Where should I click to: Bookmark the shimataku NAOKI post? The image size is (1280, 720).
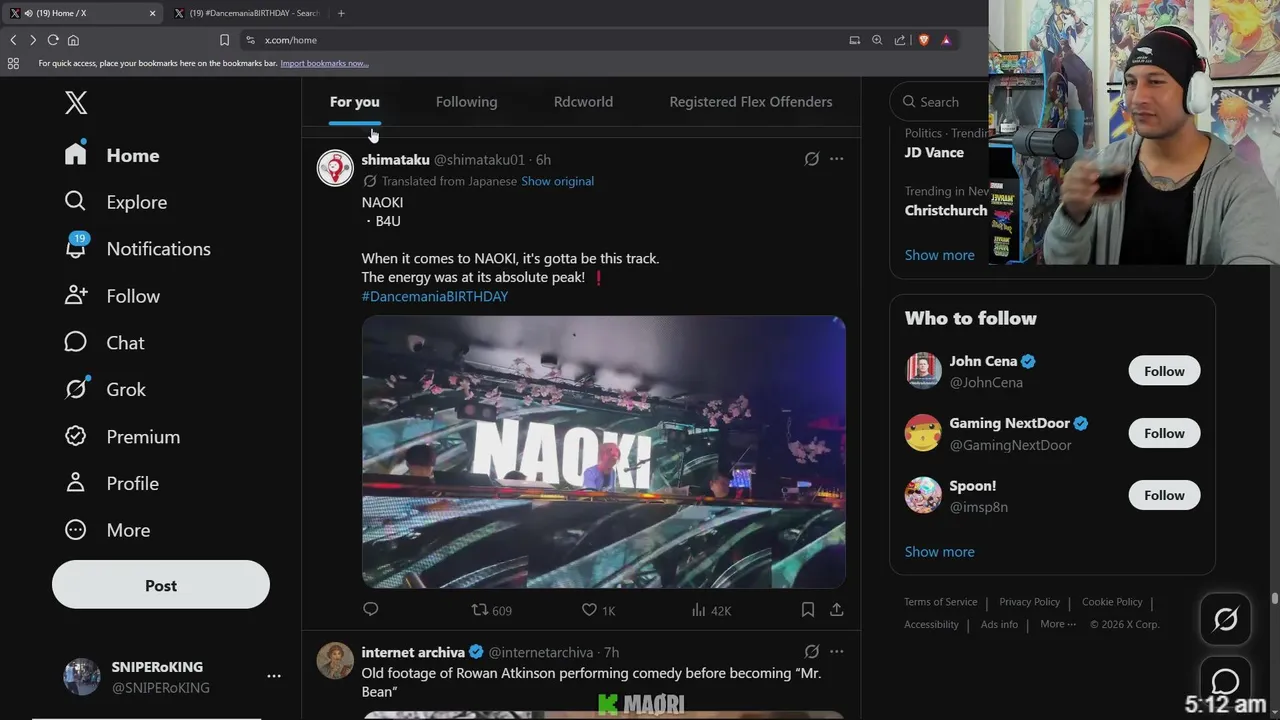coord(808,609)
